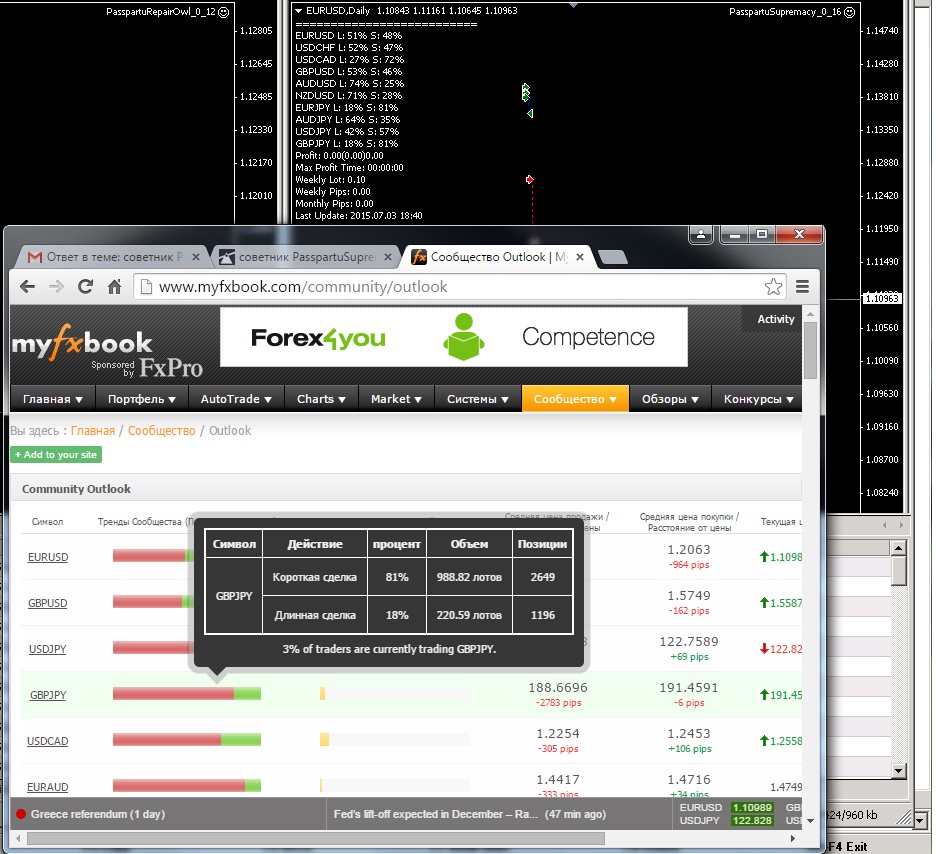Image resolution: width=936 pixels, height=854 pixels.
Task: Click the '+ Add to your site' button
Action: pos(56,455)
